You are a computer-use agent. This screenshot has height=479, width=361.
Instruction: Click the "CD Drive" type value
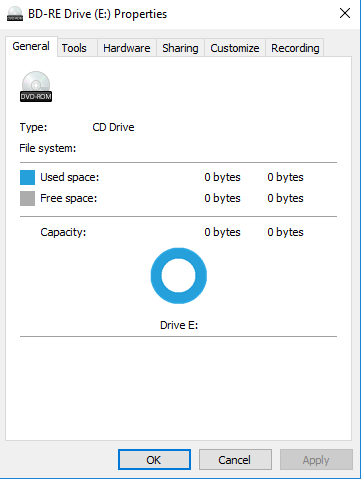[113, 127]
